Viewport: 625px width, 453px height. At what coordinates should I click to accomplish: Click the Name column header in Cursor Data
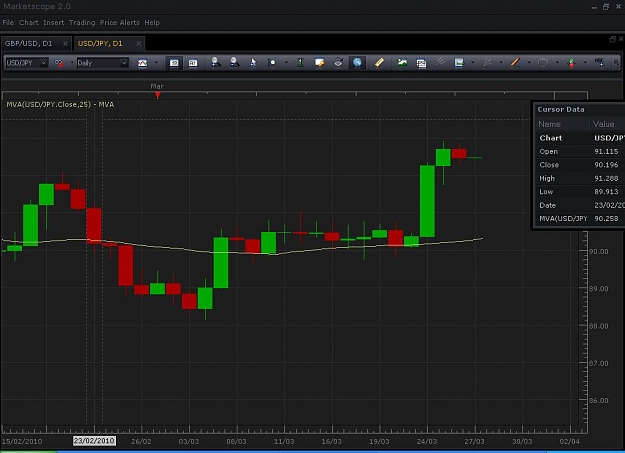coord(549,124)
